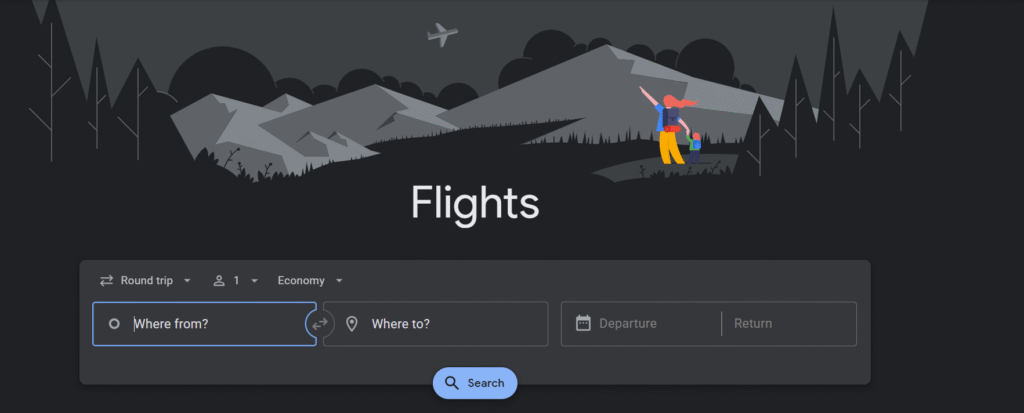Click the swap origin and destination button
The height and width of the screenshot is (413, 1024).
tap(320, 323)
